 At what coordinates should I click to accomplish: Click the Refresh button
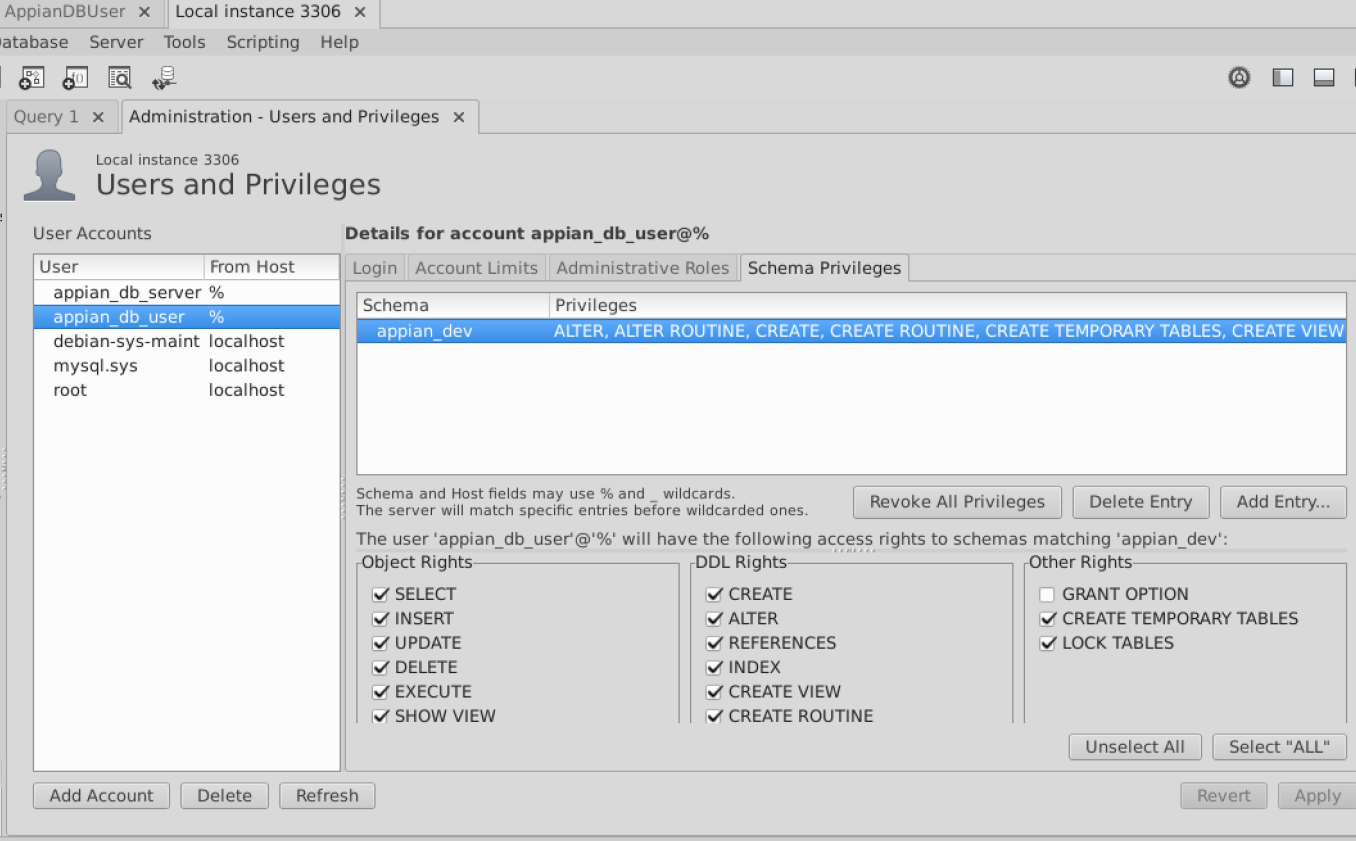327,796
